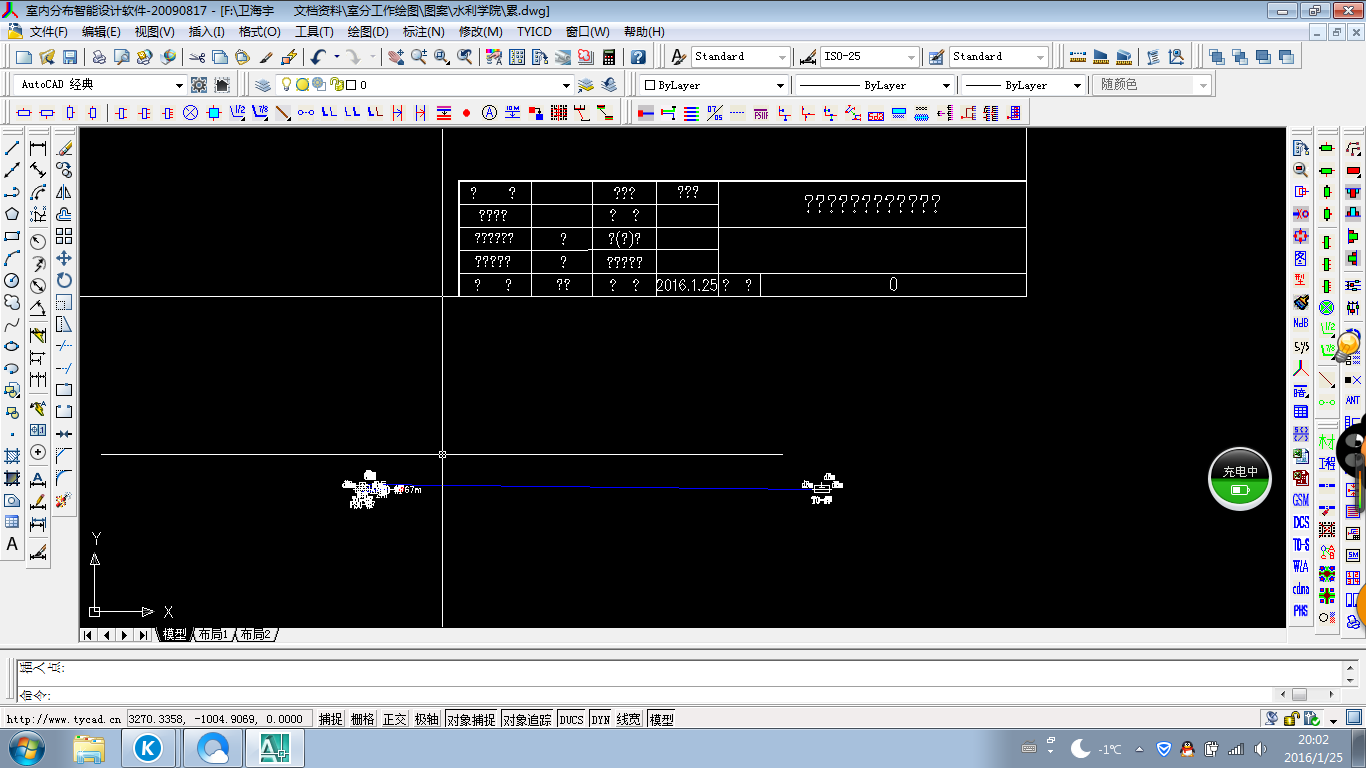Toggle DUCS in status bar

pyautogui.click(x=571, y=719)
